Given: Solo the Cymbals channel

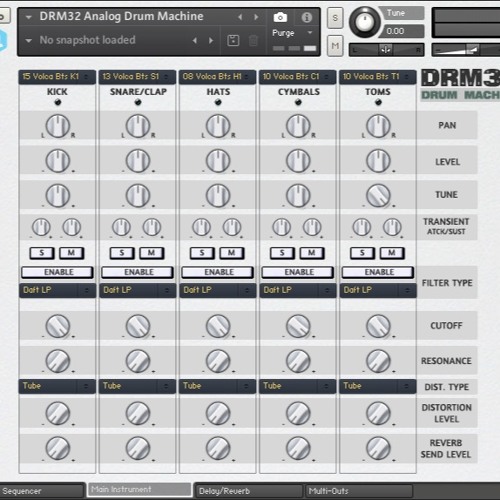Looking at the screenshot, I should point(282,253).
